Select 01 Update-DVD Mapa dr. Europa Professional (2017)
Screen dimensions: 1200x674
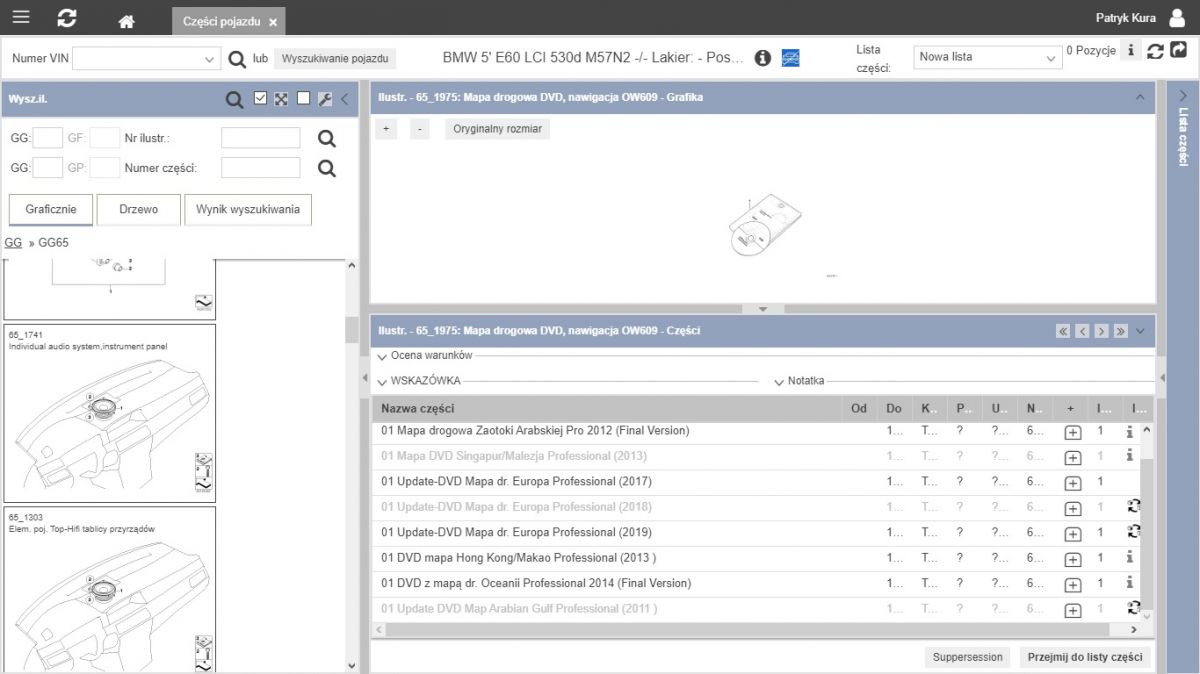[516, 481]
